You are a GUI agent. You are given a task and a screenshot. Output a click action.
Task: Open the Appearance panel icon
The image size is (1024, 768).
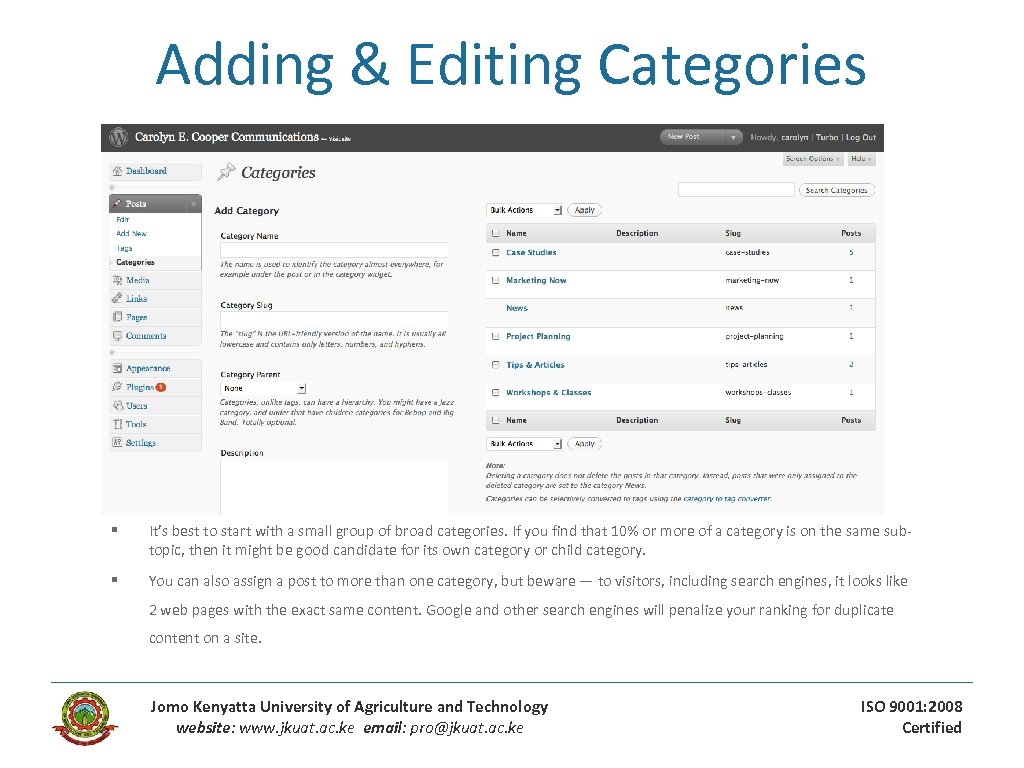tap(117, 368)
